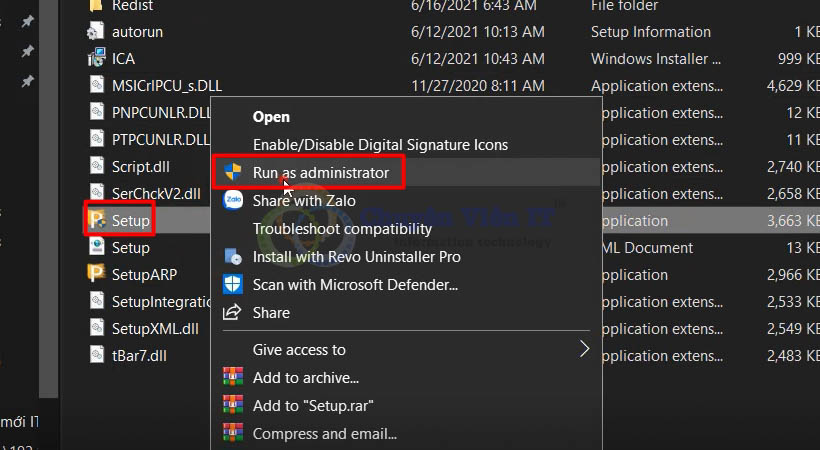The width and height of the screenshot is (820, 450).
Task: Click the WinRAR icon beside Add to archive
Action: click(233, 377)
